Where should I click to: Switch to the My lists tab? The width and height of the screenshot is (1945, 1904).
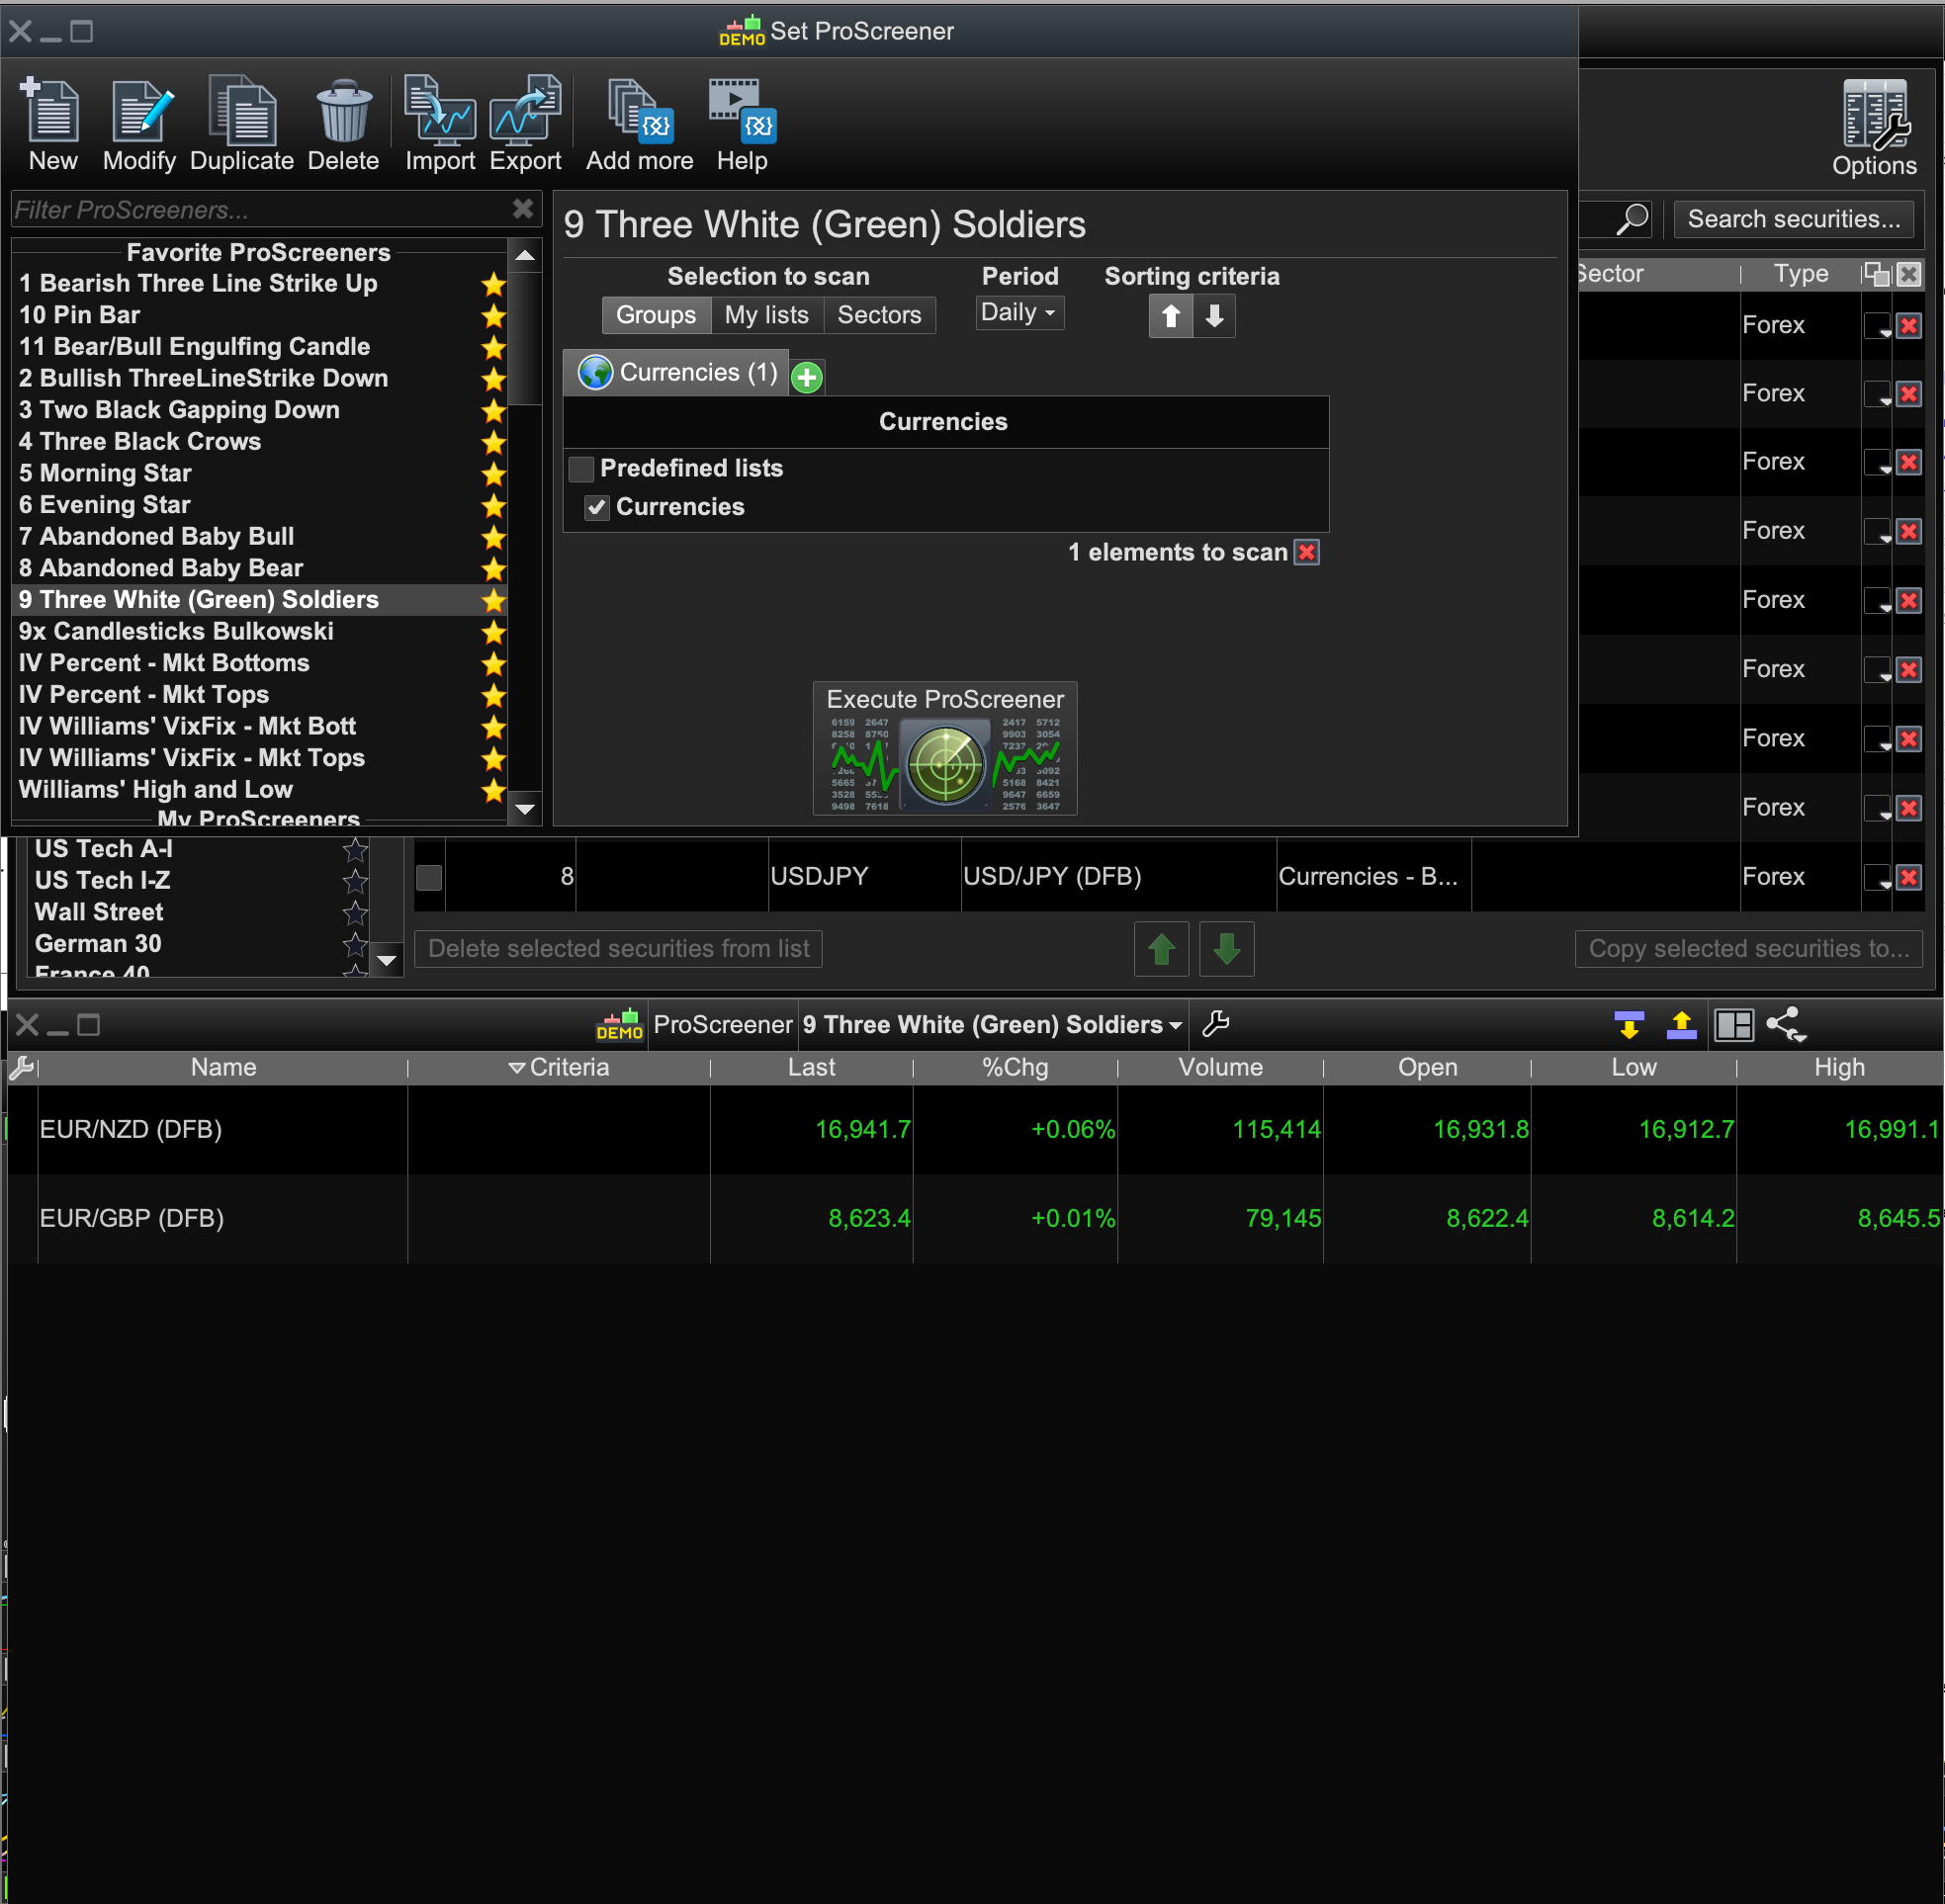[x=766, y=315]
